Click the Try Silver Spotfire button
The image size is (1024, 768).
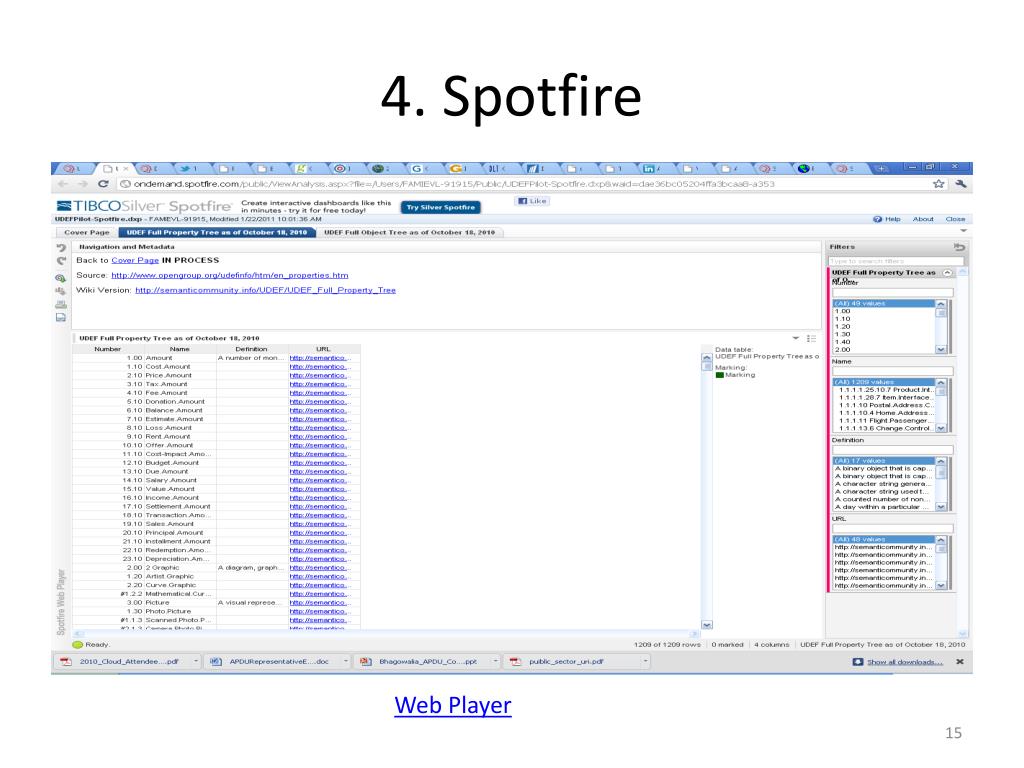pos(441,207)
